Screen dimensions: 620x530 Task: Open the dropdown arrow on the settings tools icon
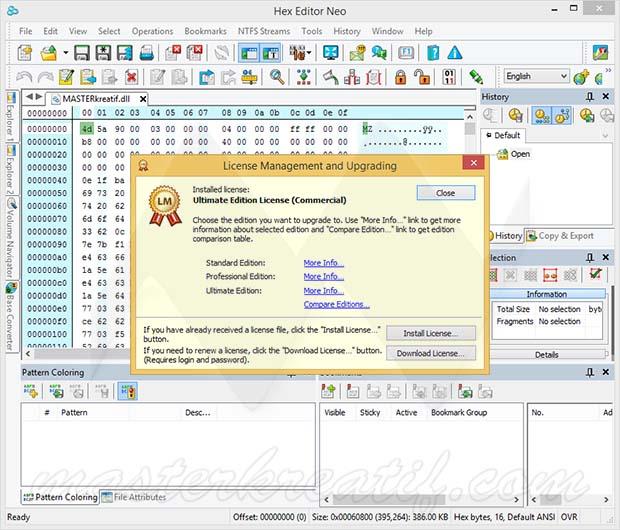(x=309, y=53)
